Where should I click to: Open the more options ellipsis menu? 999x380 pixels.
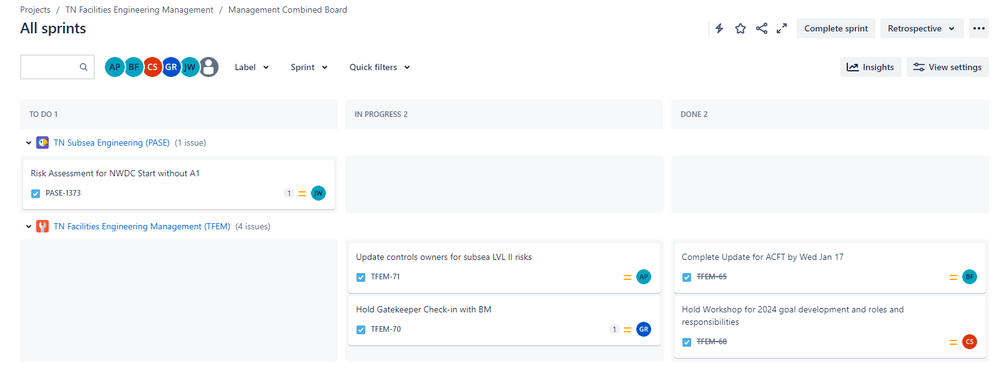pyautogui.click(x=979, y=28)
